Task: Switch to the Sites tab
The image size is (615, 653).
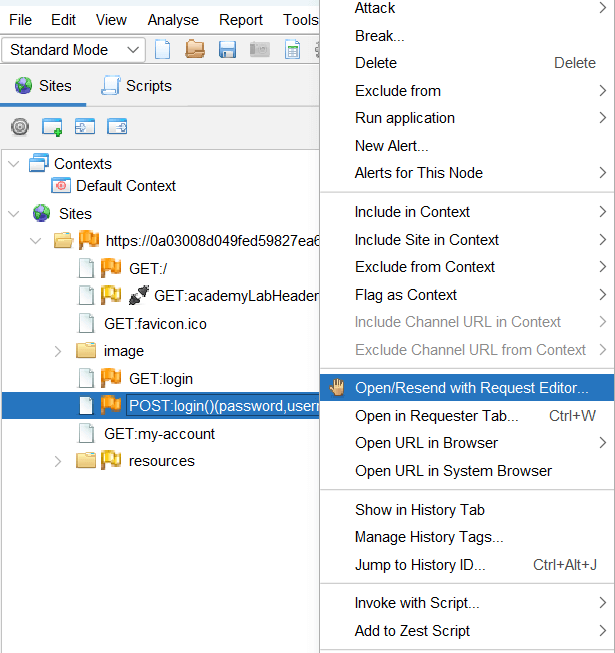Action: pos(43,86)
